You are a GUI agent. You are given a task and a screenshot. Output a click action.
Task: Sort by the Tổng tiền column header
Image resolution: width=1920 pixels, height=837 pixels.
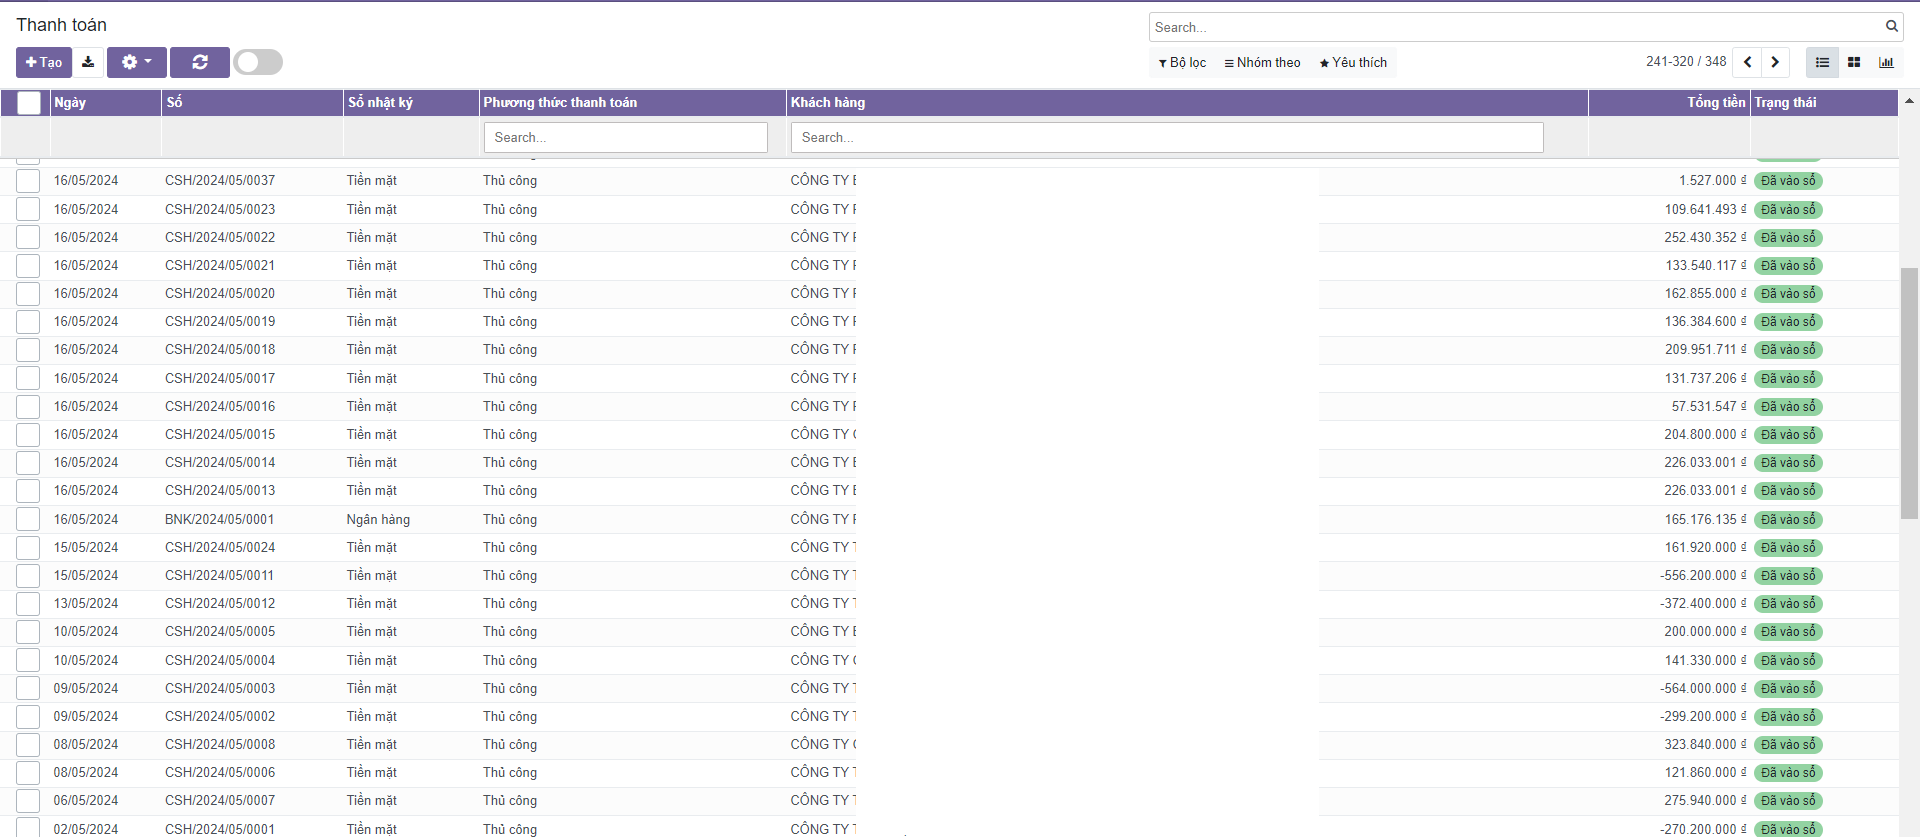click(1715, 102)
